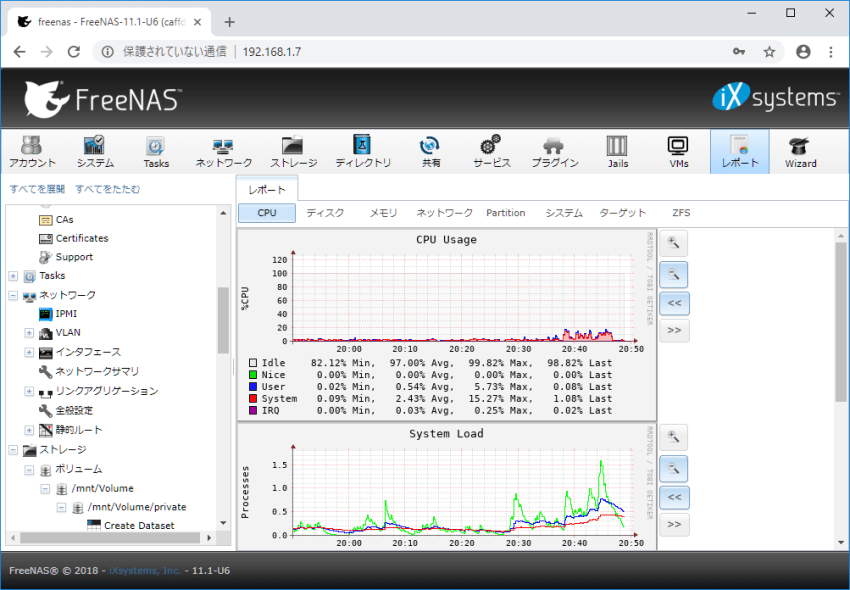This screenshot has height=590, width=850.
Task: Launch the Wizard hat icon
Action: pos(800,151)
